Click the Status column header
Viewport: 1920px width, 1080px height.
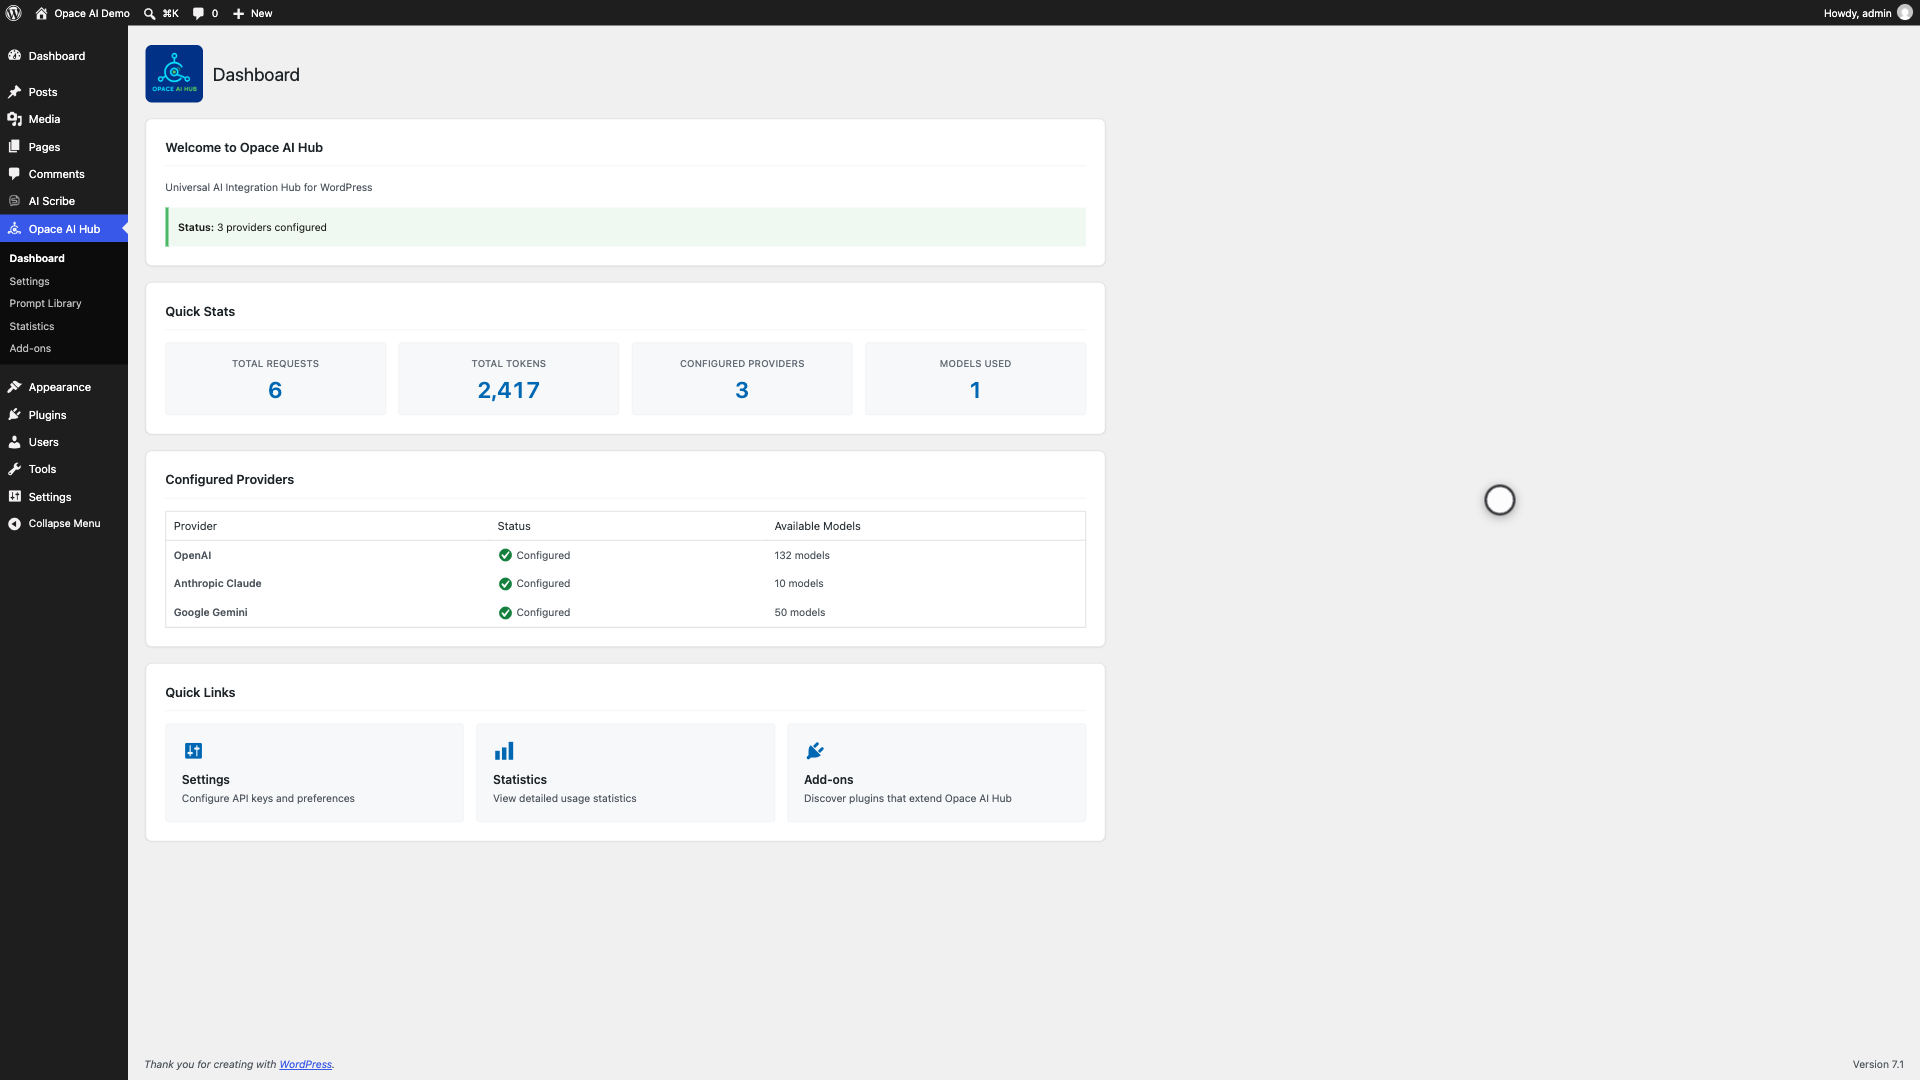514,526
